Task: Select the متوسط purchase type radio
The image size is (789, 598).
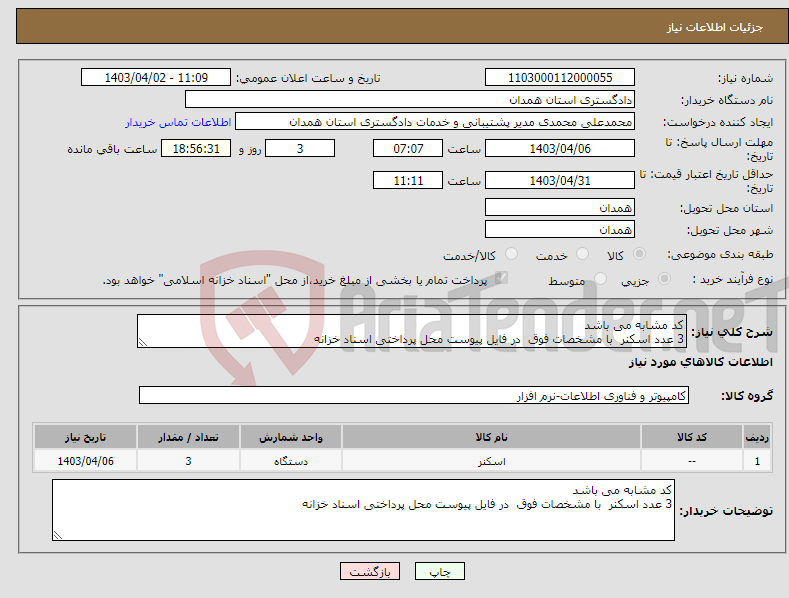Action: [600, 278]
